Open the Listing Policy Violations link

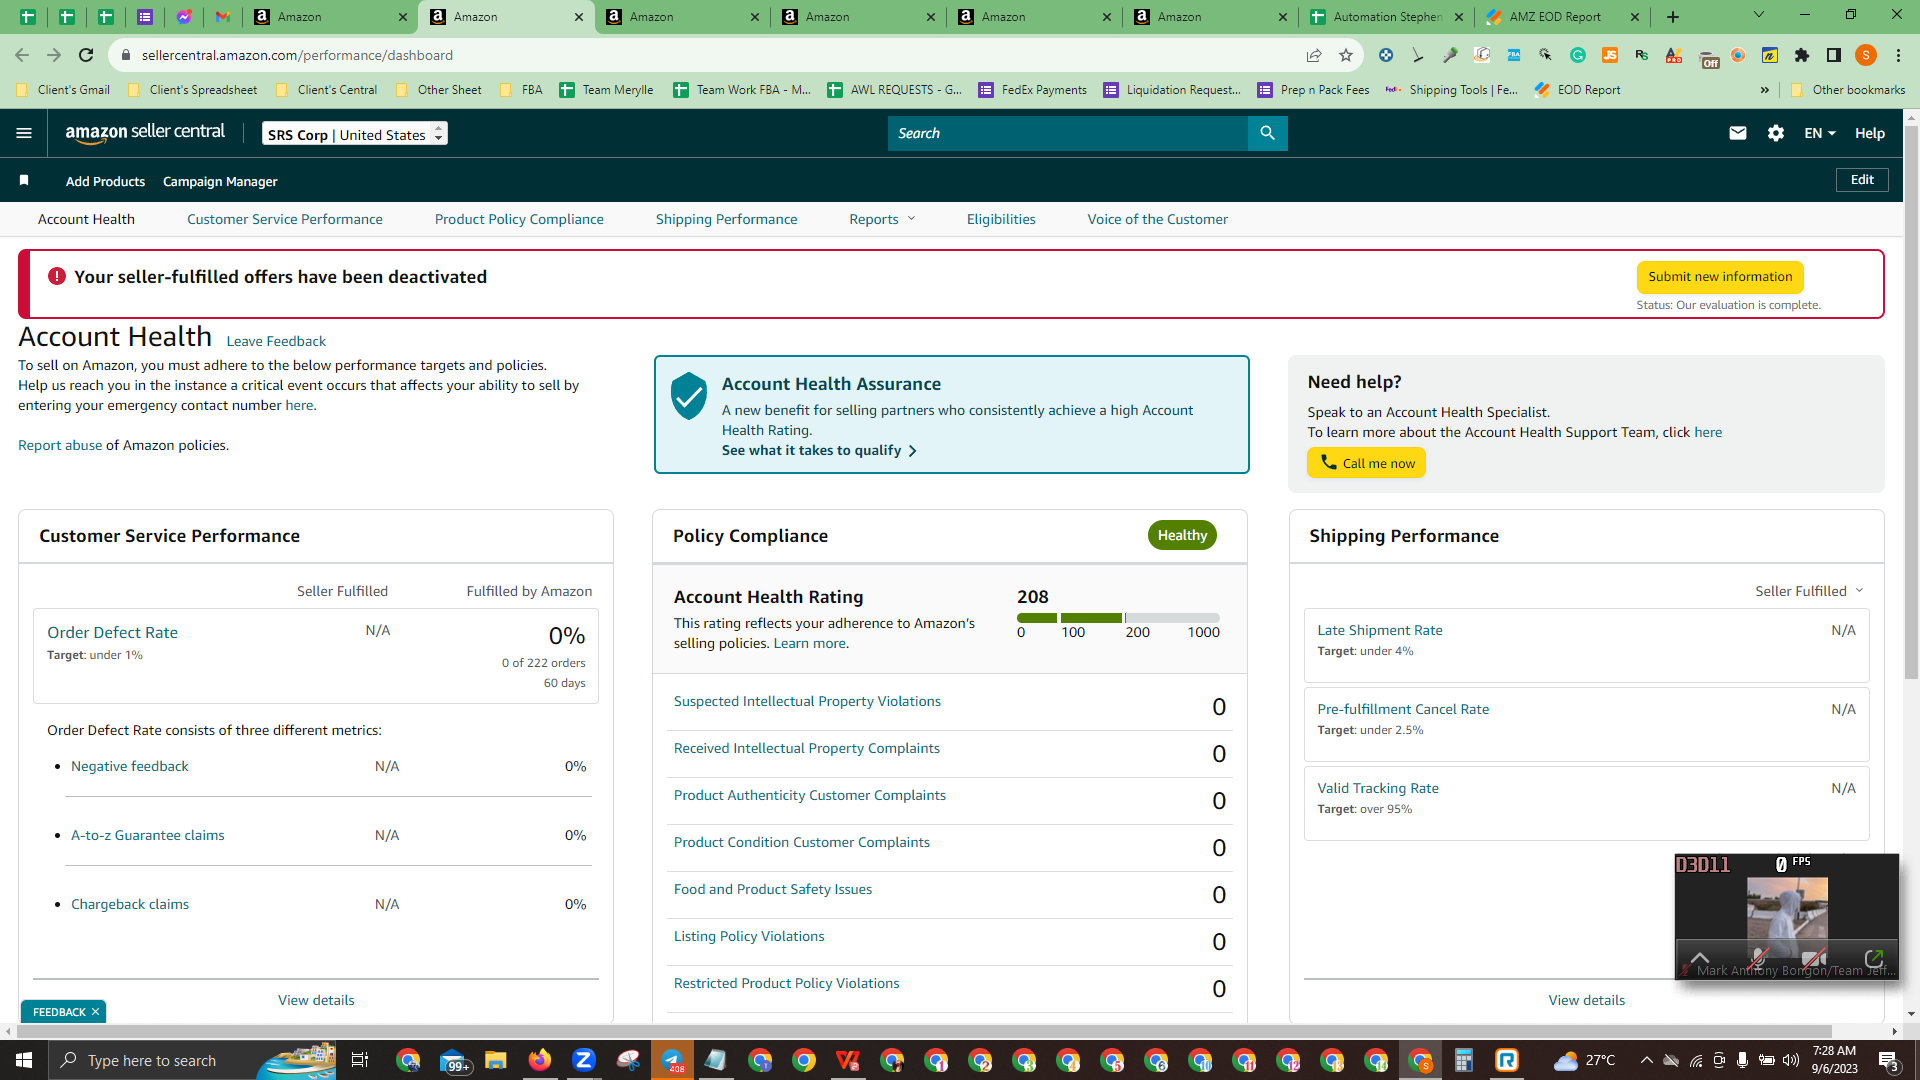coord(749,936)
